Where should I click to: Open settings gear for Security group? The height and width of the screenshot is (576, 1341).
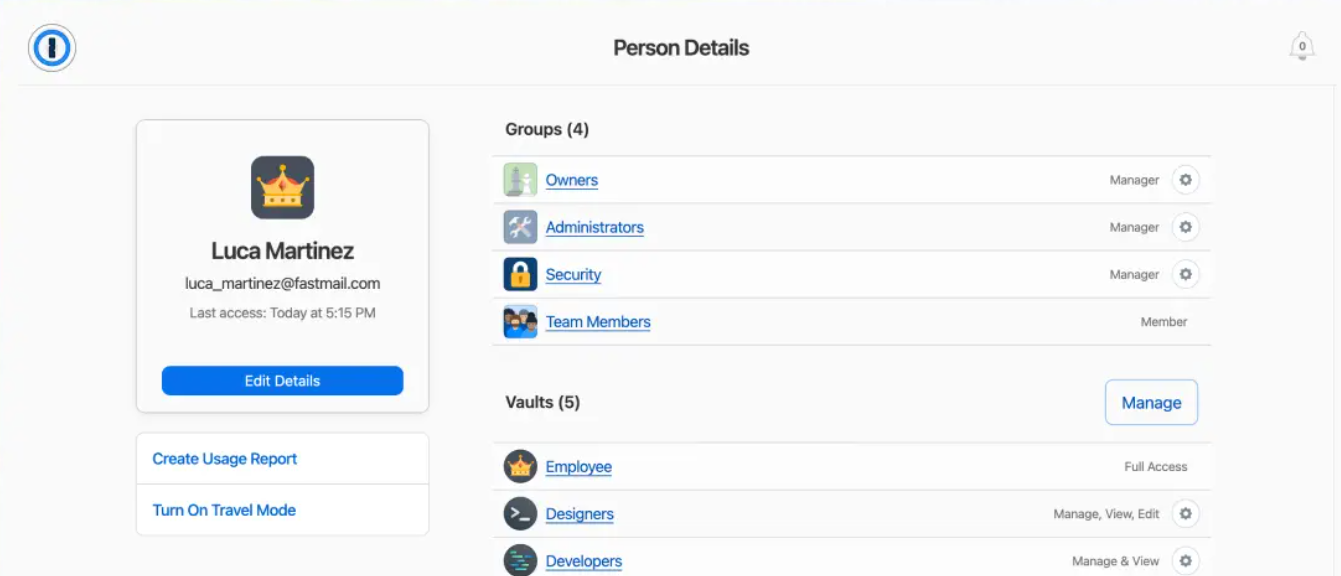tap(1185, 273)
